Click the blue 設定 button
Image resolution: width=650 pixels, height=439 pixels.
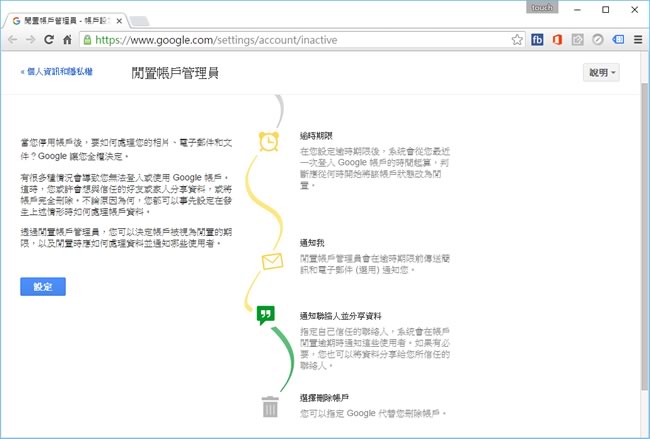(43, 286)
